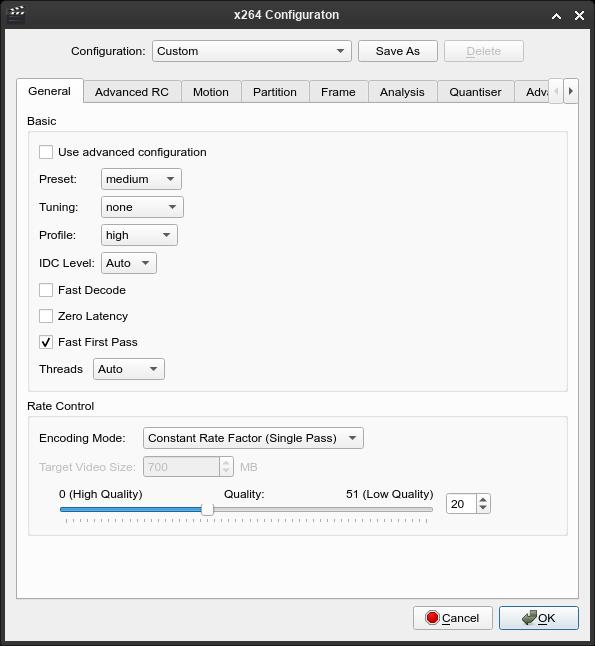Click the green arrow icon on OK
This screenshot has width=595, height=646.
[x=529, y=617]
